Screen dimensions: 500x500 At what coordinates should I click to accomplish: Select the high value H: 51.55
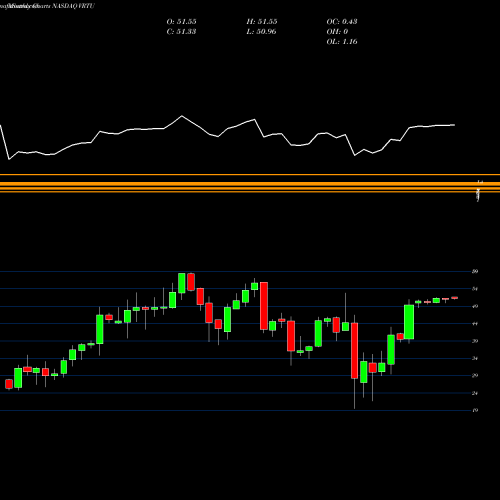click(262, 22)
